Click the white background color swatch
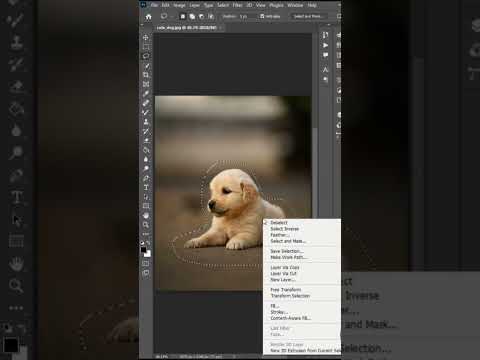This screenshot has width=480, height=360. (148, 254)
